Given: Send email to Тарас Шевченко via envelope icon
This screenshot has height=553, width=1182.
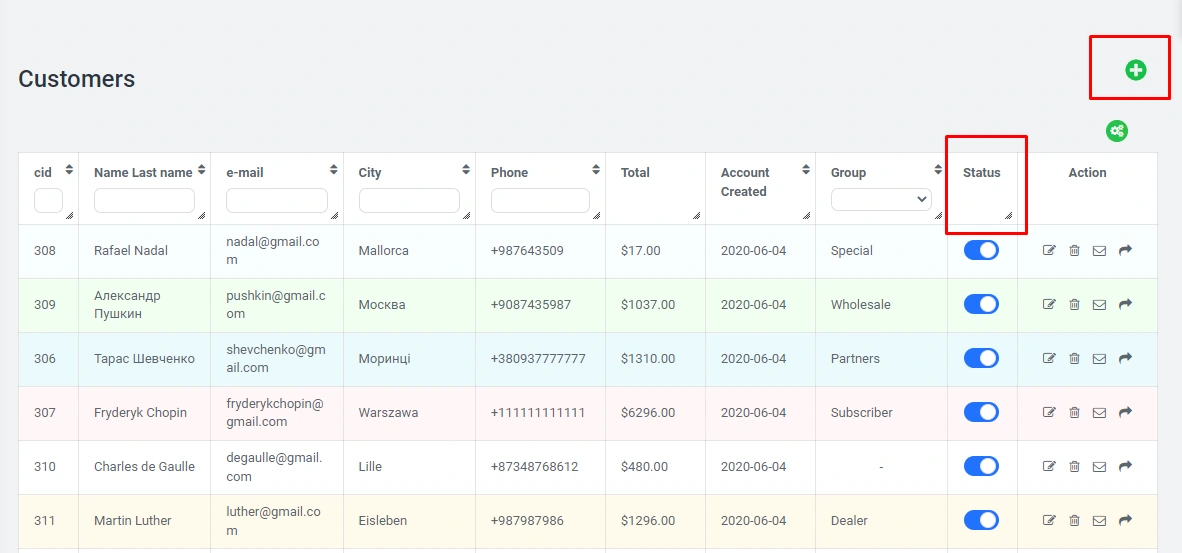Looking at the screenshot, I should click(1099, 359).
